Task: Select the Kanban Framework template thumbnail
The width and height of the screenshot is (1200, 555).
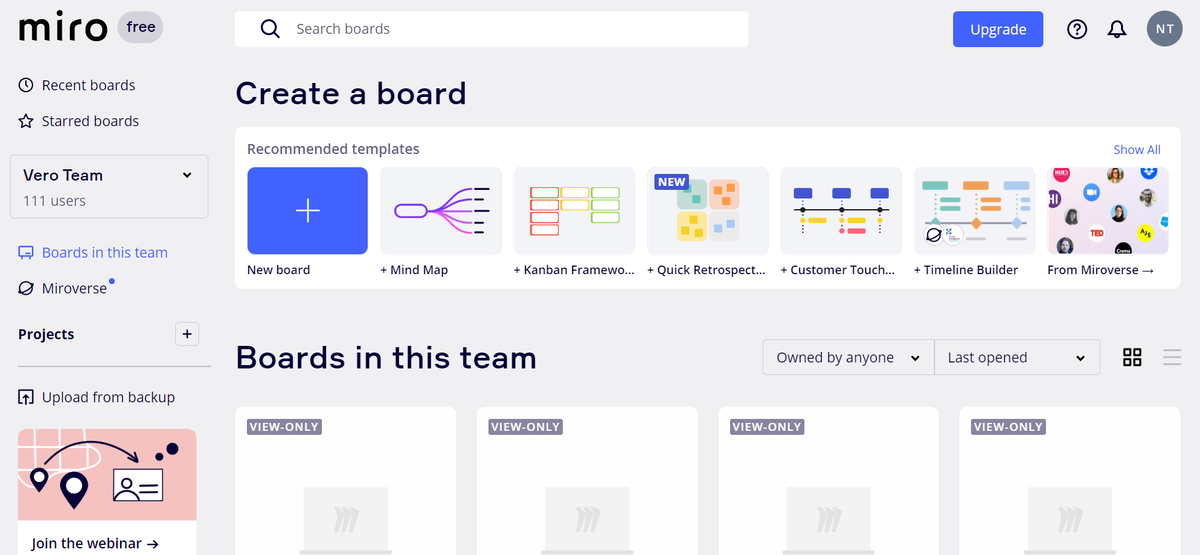Action: click(574, 210)
